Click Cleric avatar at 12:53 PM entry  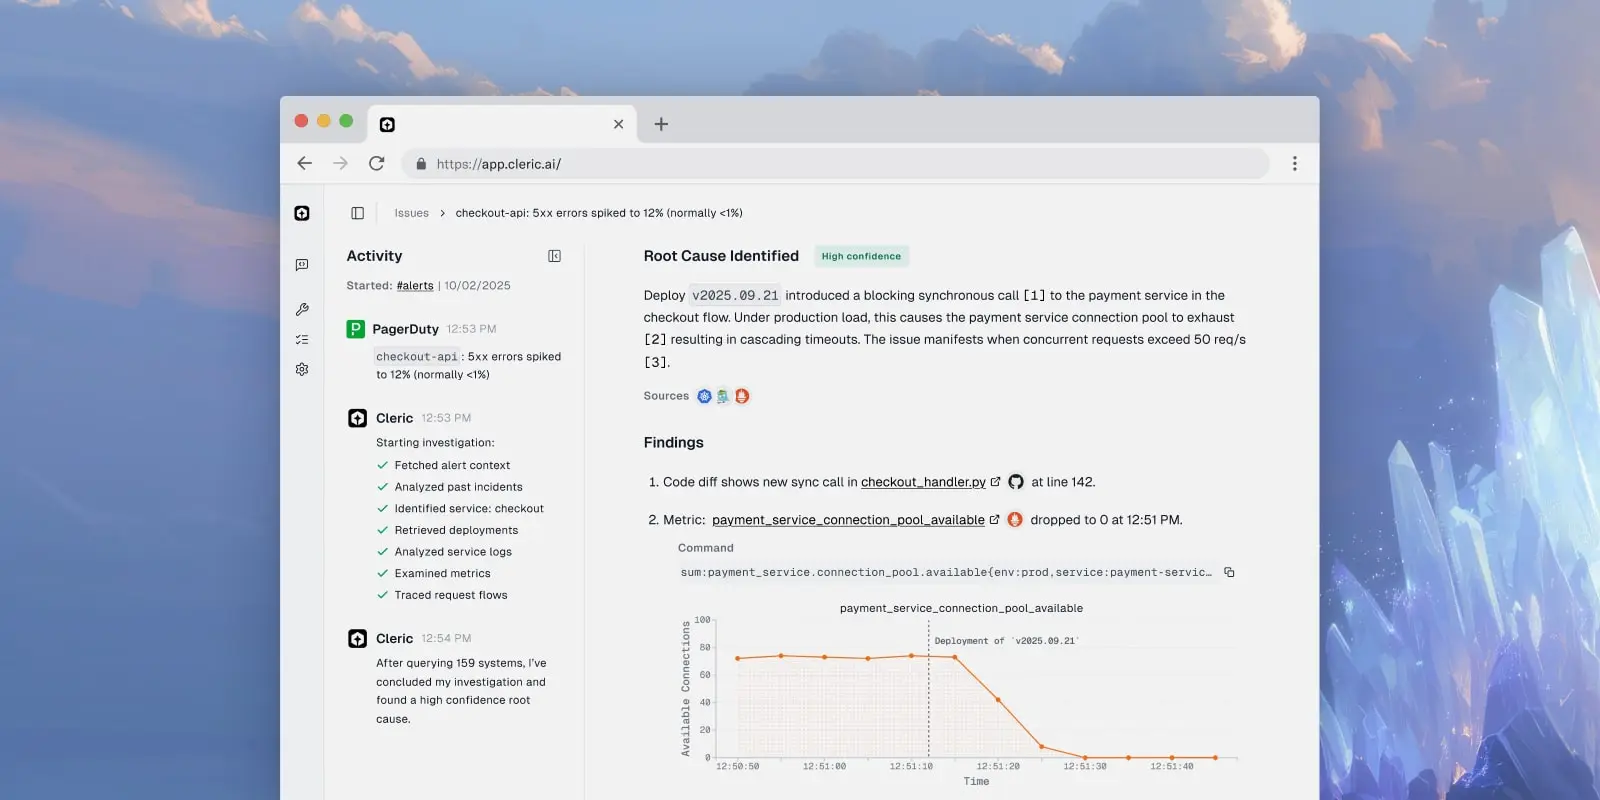click(357, 418)
